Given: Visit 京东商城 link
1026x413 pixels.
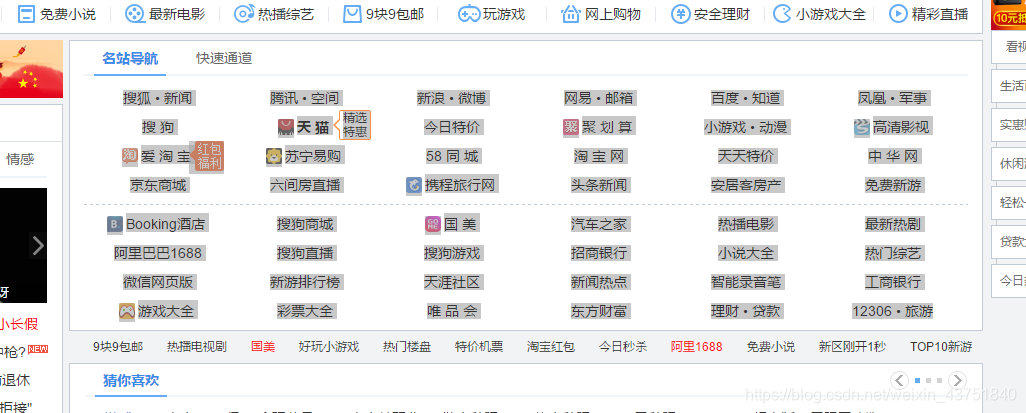Looking at the screenshot, I should [x=158, y=185].
